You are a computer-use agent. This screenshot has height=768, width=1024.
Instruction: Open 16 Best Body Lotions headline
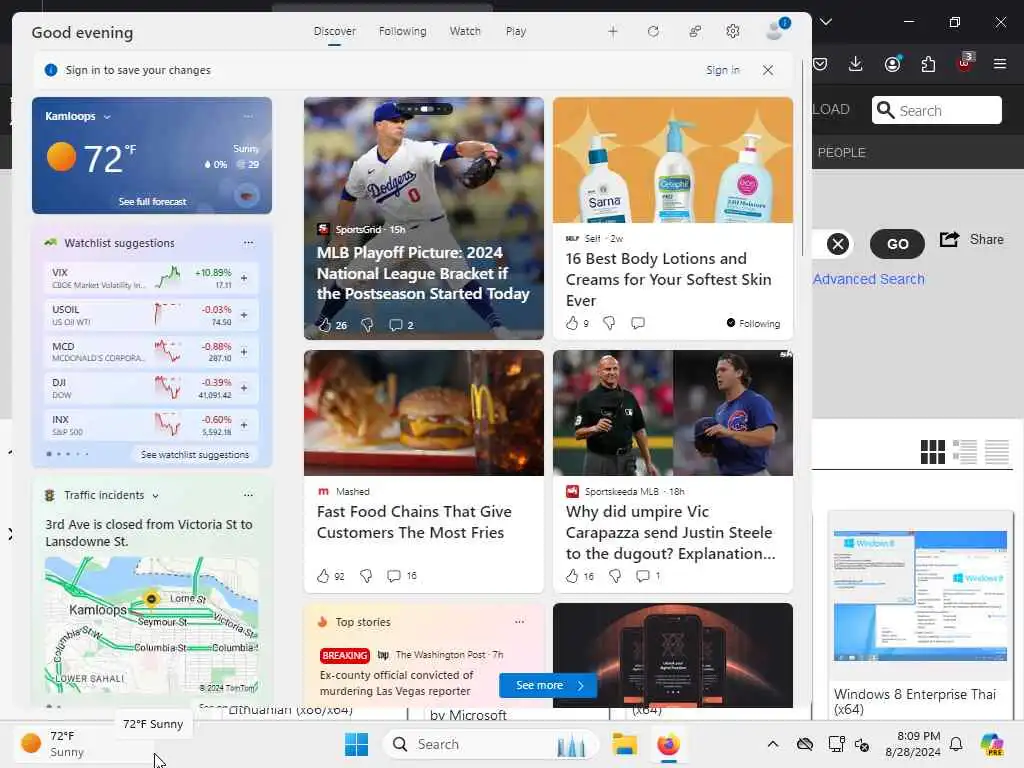(668, 280)
